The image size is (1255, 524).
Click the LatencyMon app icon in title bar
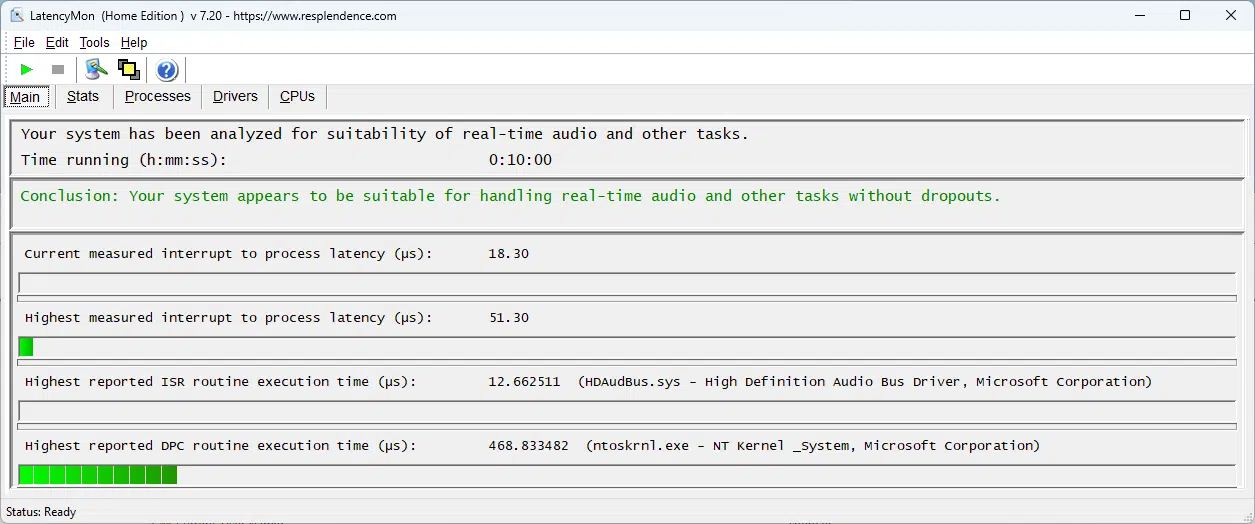pos(17,16)
